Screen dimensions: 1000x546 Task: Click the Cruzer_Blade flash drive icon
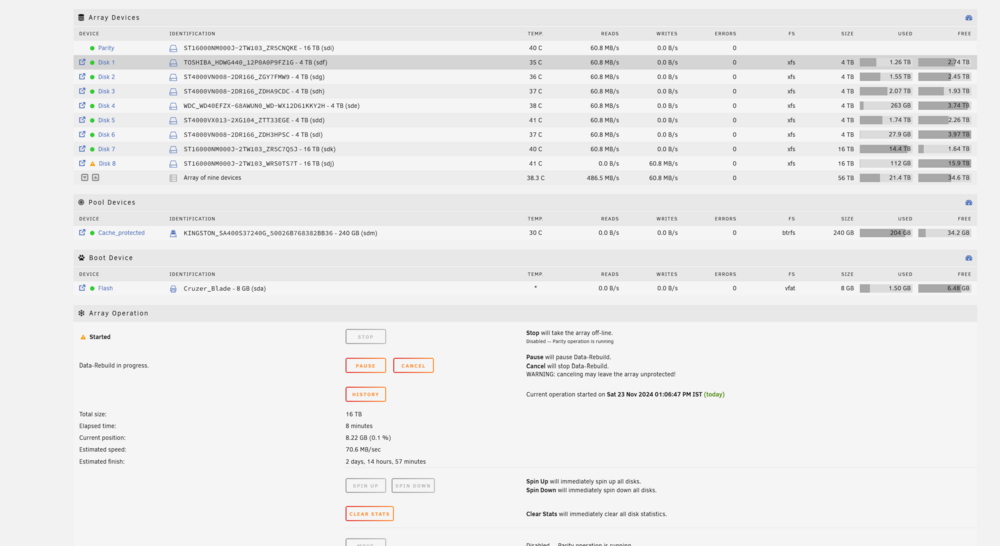[x=173, y=288]
